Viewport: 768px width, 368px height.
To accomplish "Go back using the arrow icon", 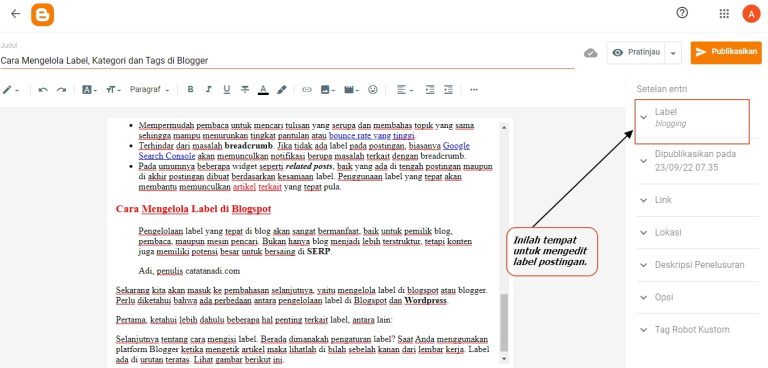I will coord(16,14).
